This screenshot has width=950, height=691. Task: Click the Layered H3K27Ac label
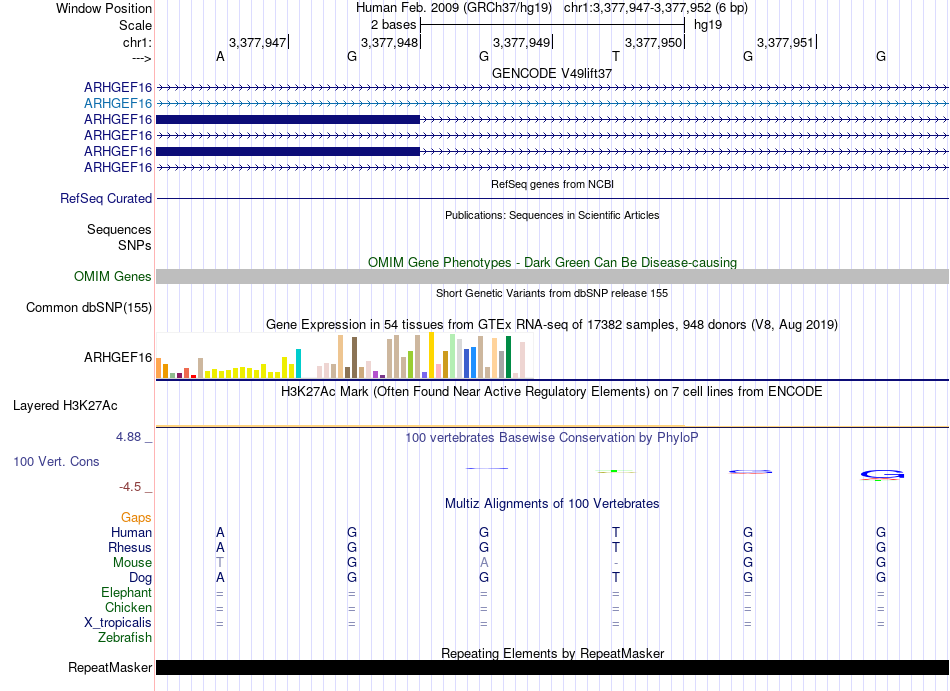coord(65,406)
